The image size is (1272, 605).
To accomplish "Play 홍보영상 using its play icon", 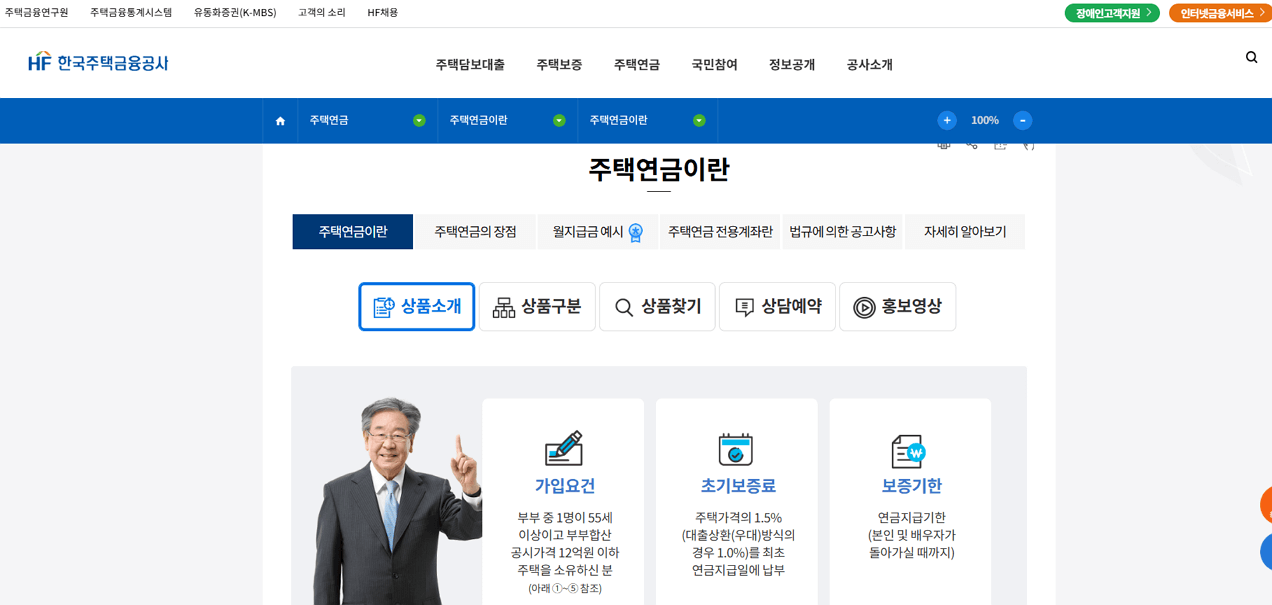I will [x=862, y=307].
